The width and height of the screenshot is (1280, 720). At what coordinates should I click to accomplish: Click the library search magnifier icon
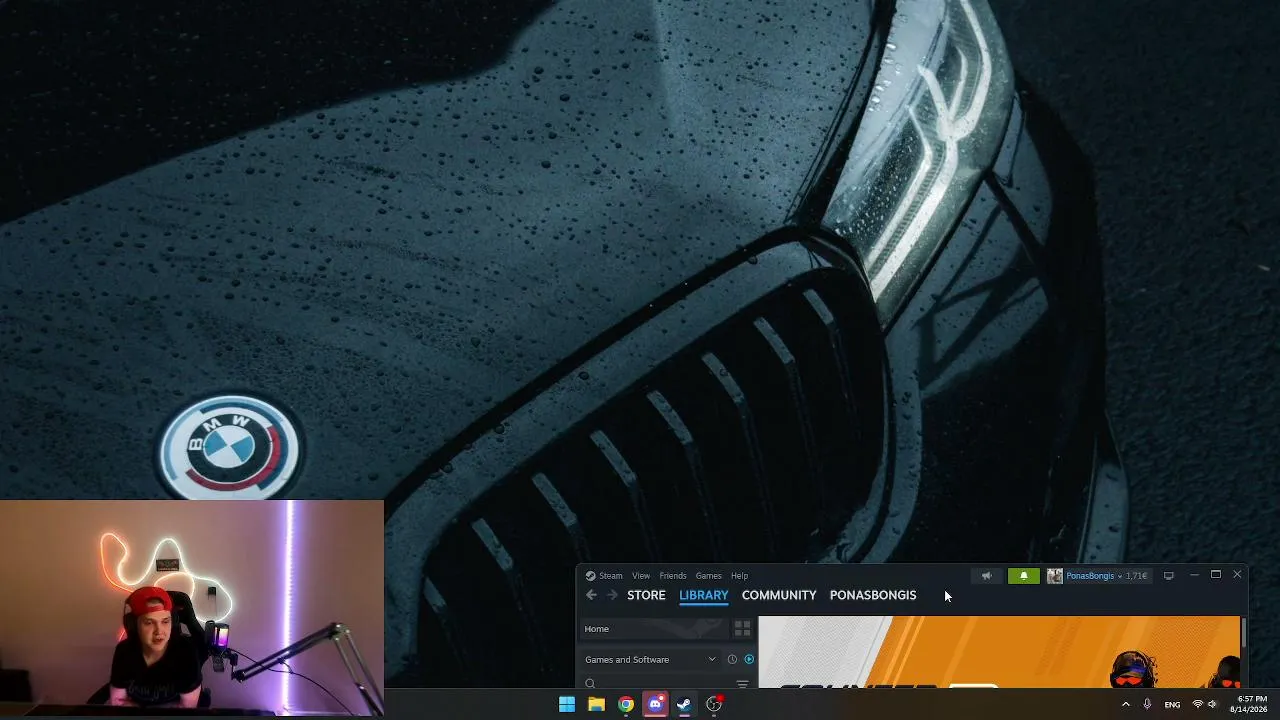[x=590, y=684]
